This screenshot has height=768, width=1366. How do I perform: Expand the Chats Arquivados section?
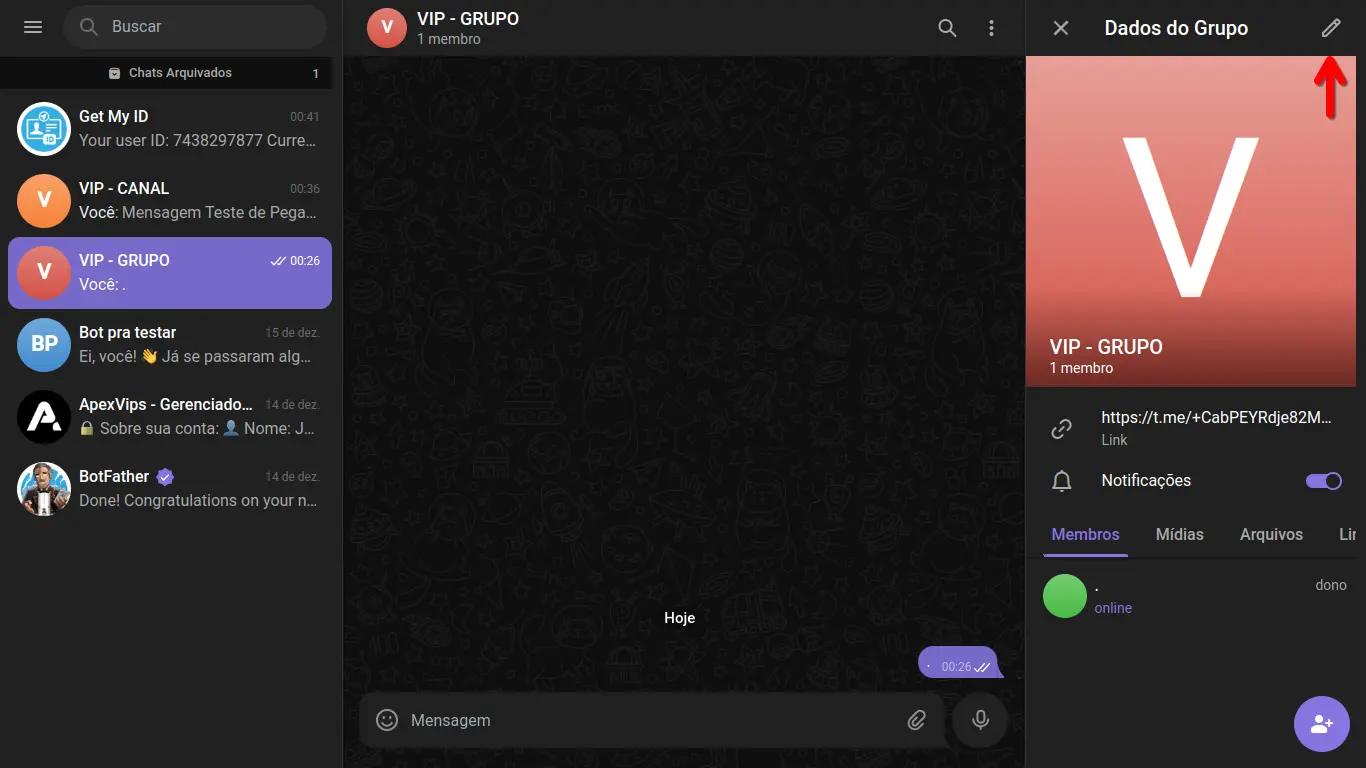click(x=171, y=73)
